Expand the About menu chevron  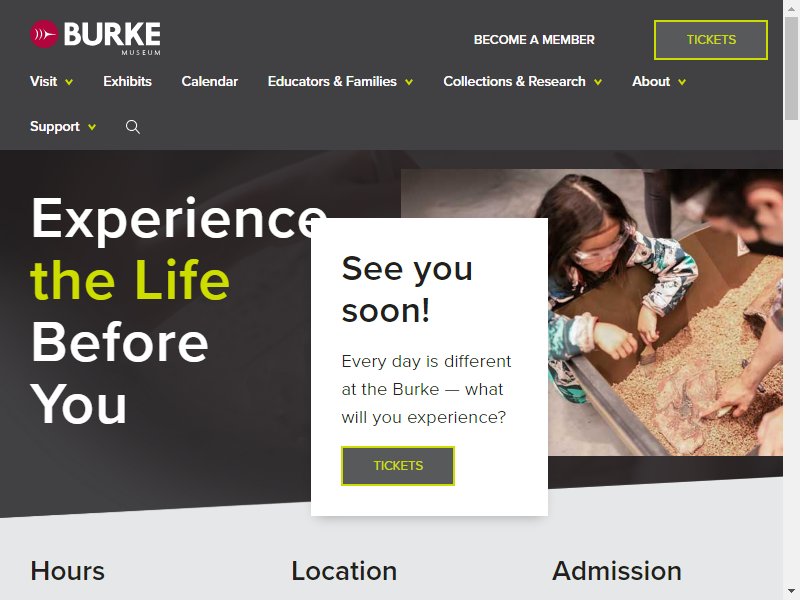682,82
